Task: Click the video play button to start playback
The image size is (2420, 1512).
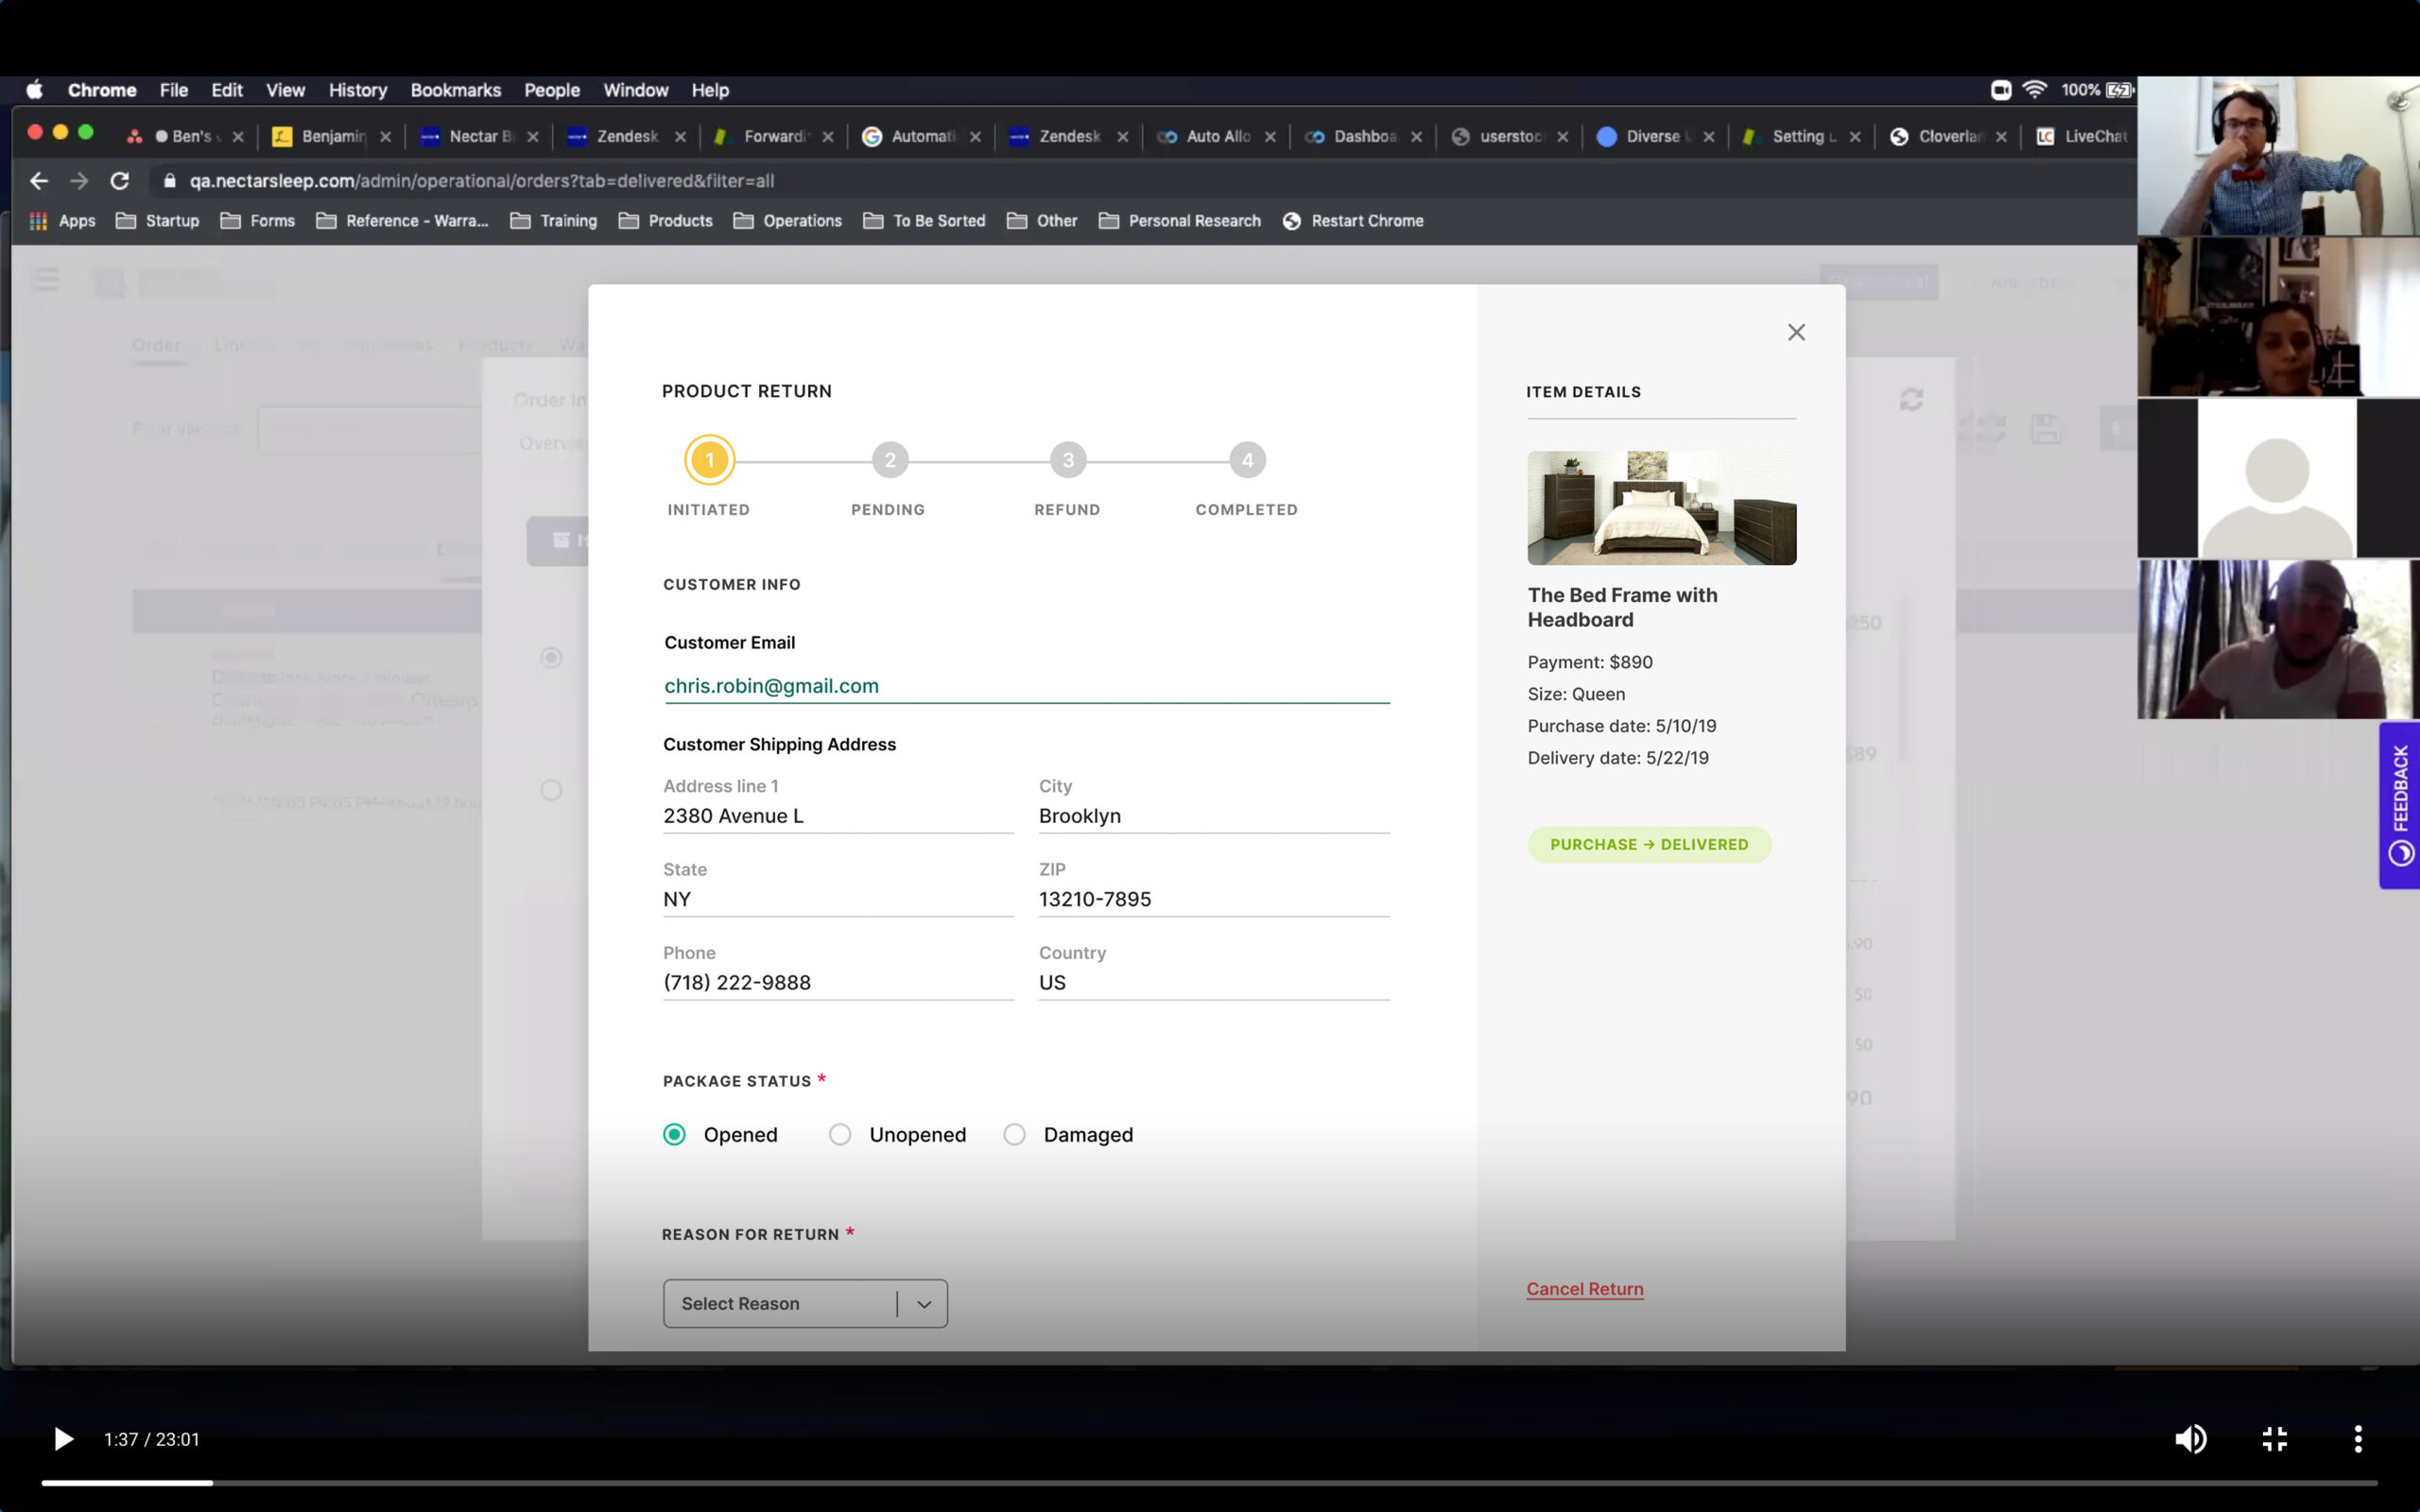Action: click(x=61, y=1439)
